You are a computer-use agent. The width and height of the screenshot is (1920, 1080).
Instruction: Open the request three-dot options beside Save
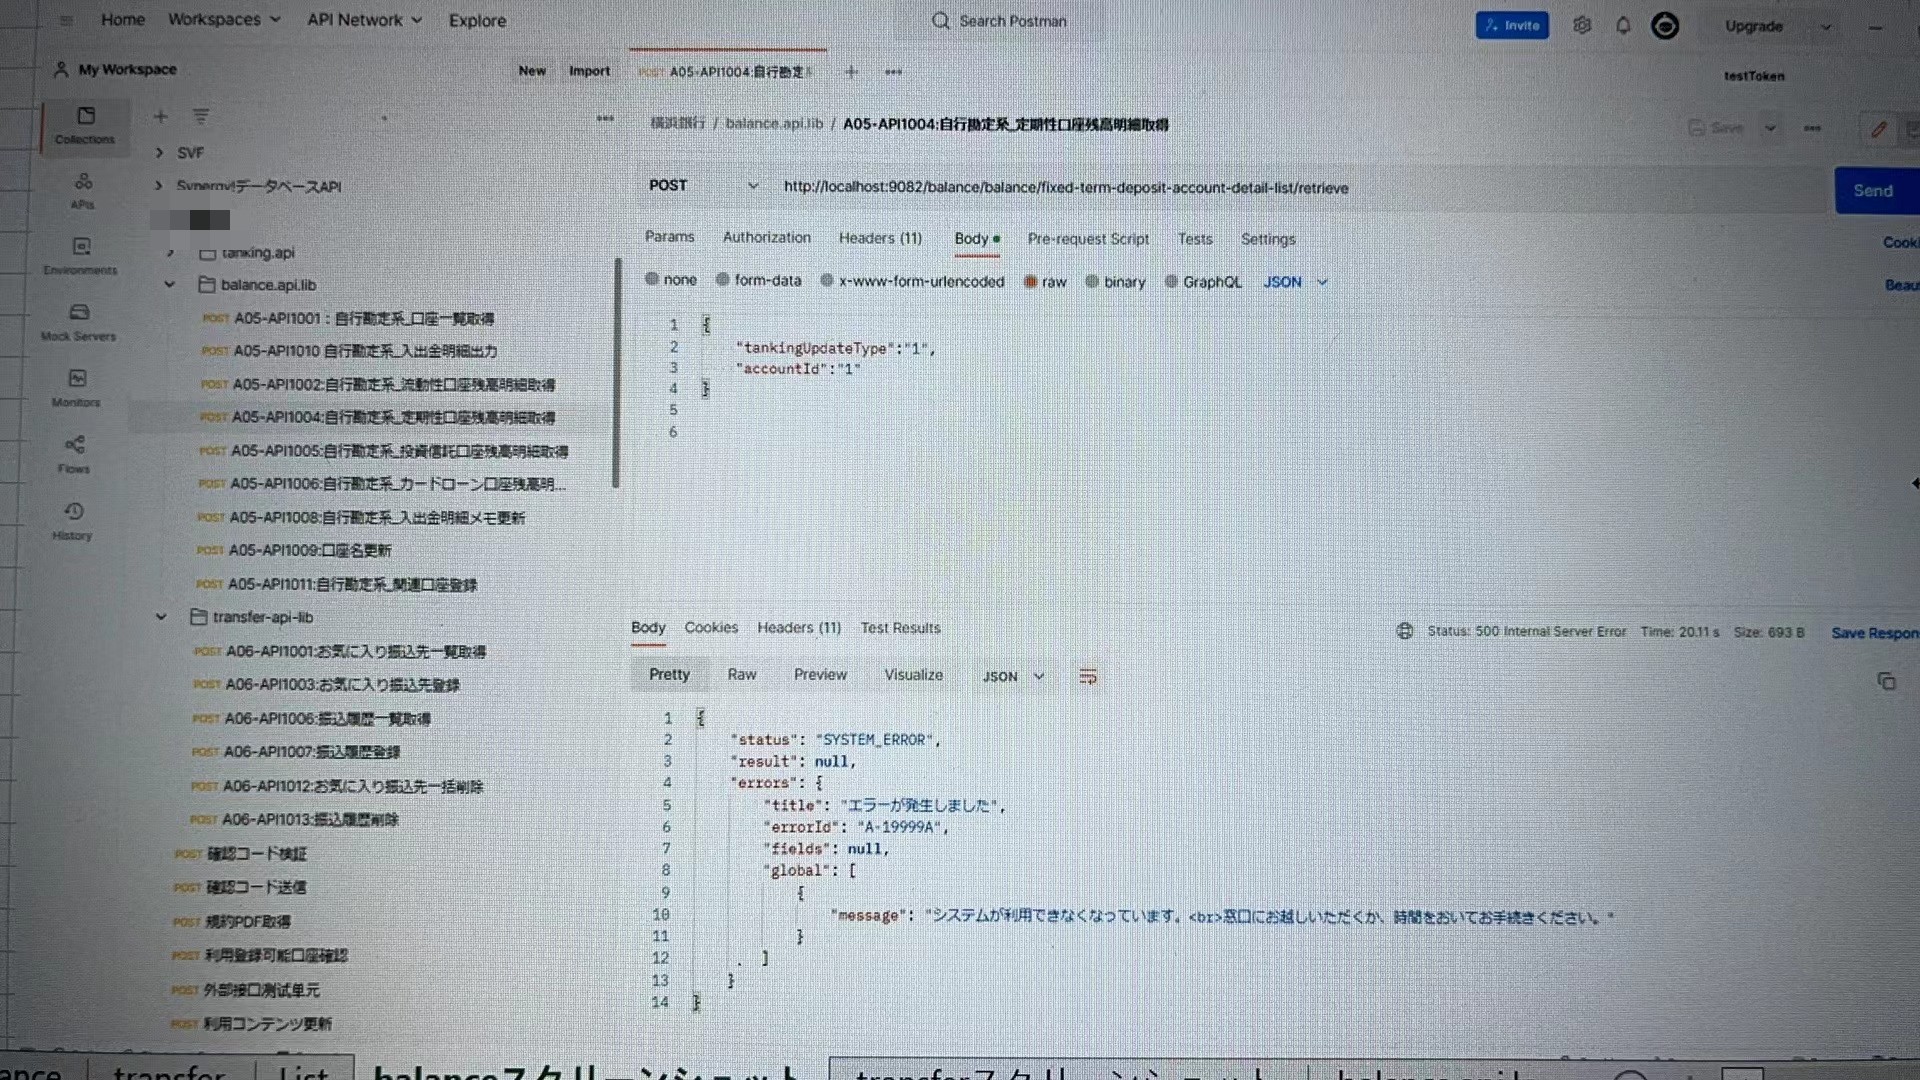tap(1812, 128)
